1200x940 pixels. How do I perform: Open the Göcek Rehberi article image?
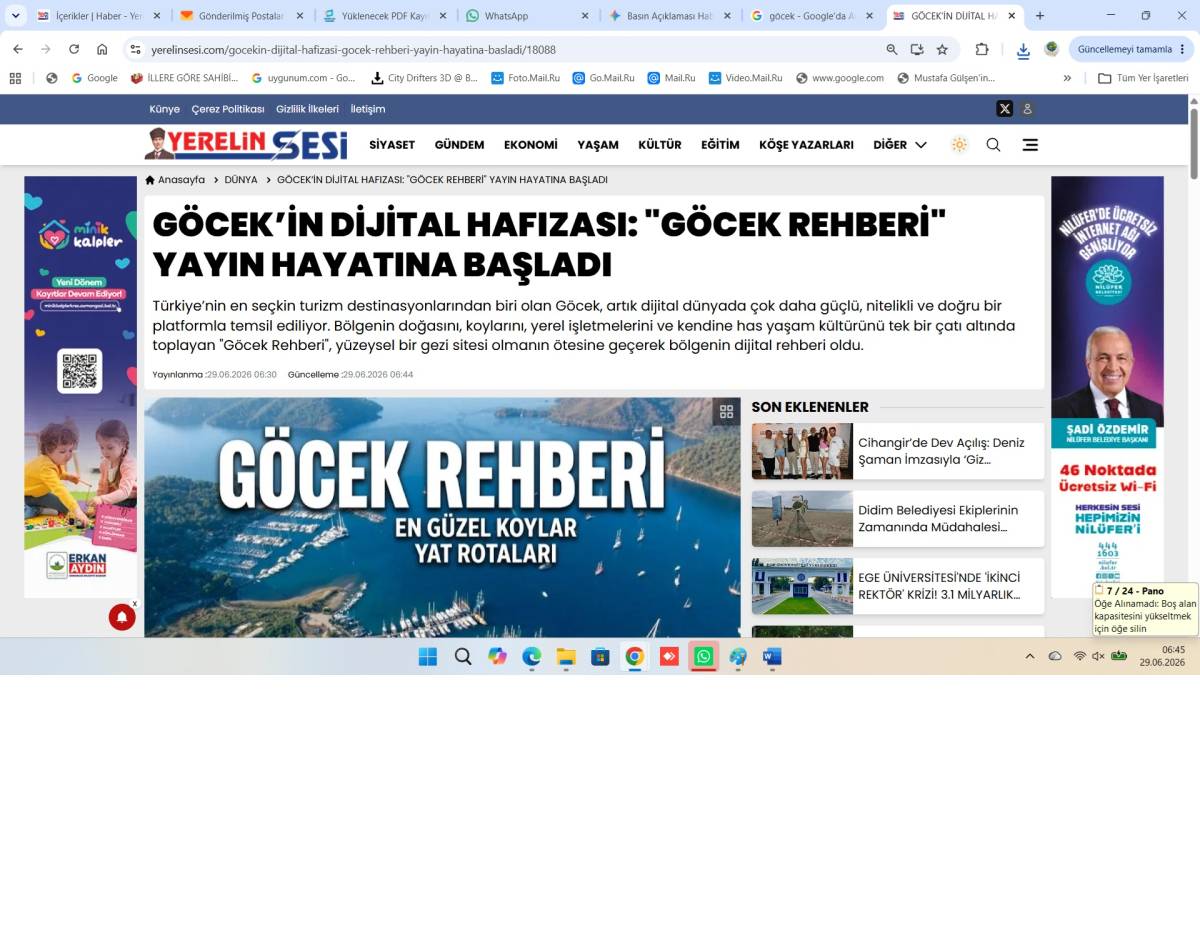point(442,517)
